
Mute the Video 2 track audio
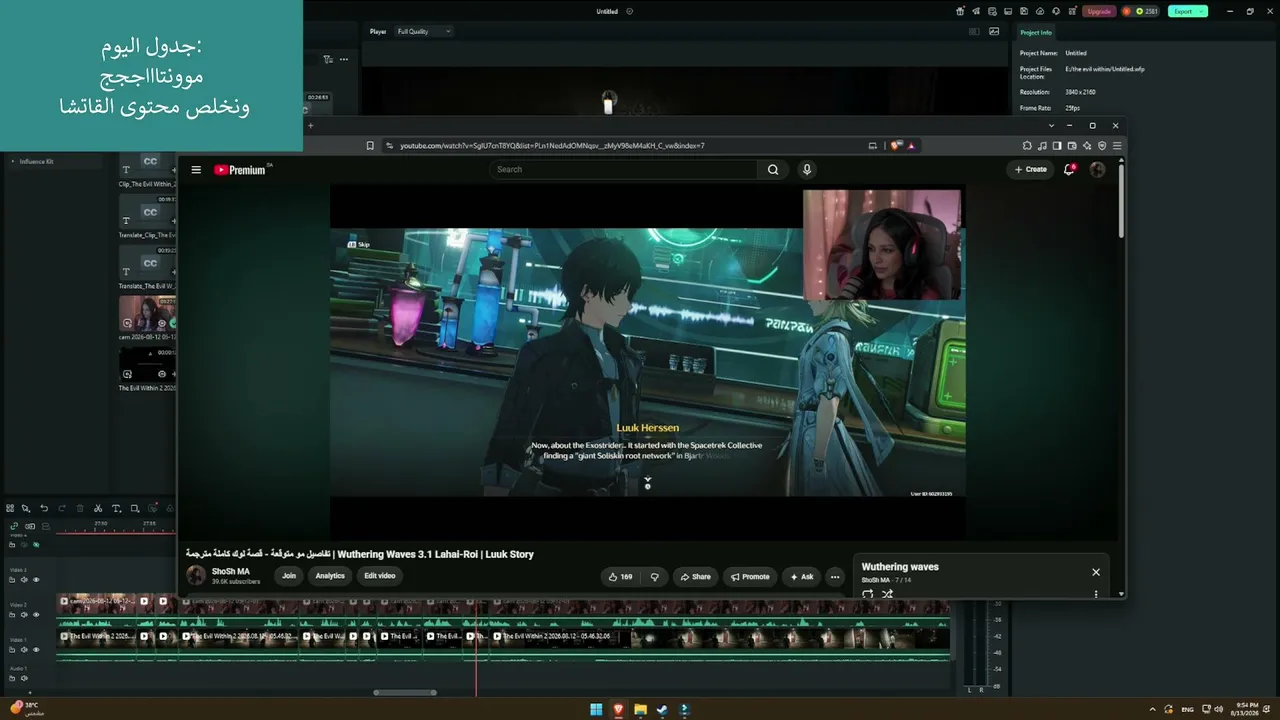click(24, 615)
